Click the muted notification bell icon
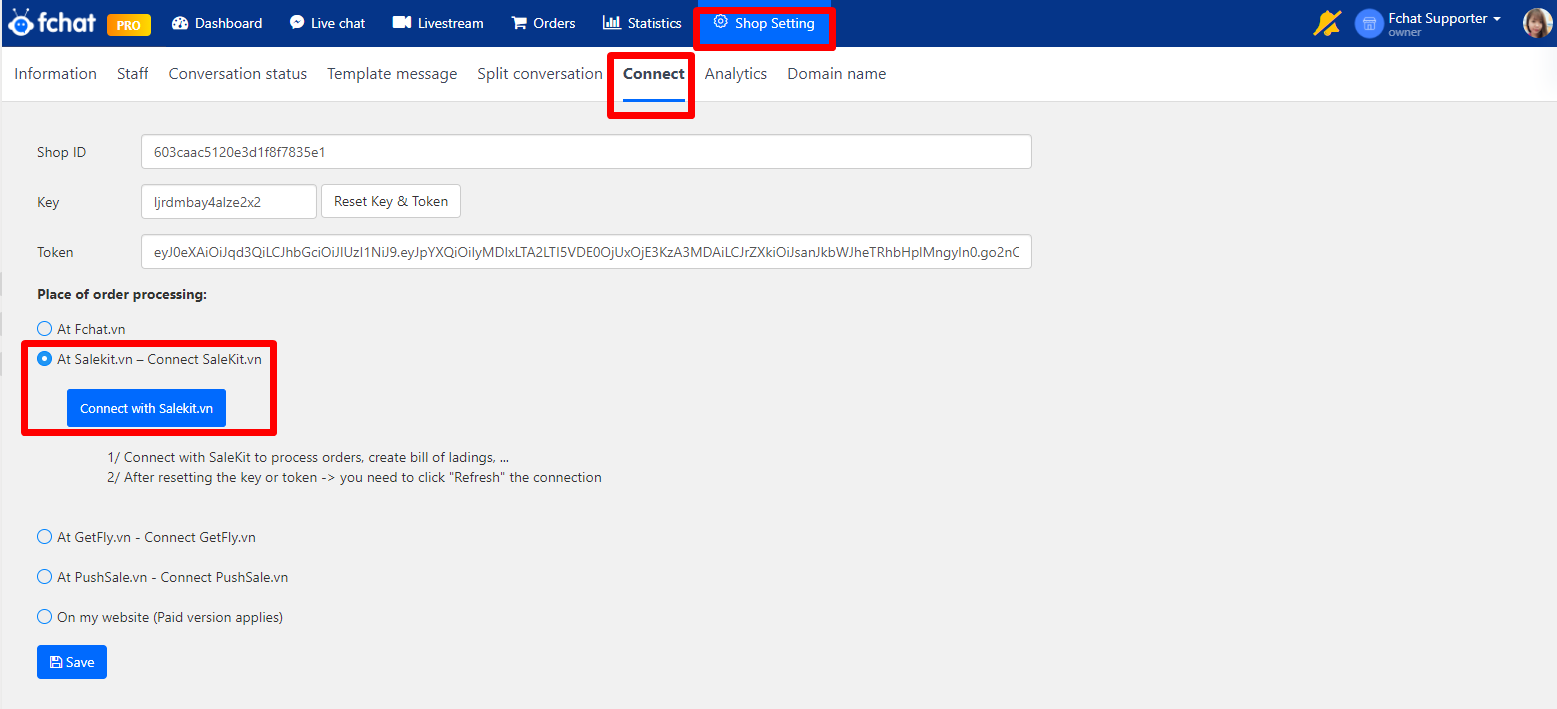Viewport: 1557px width, 709px height. 1327,23
